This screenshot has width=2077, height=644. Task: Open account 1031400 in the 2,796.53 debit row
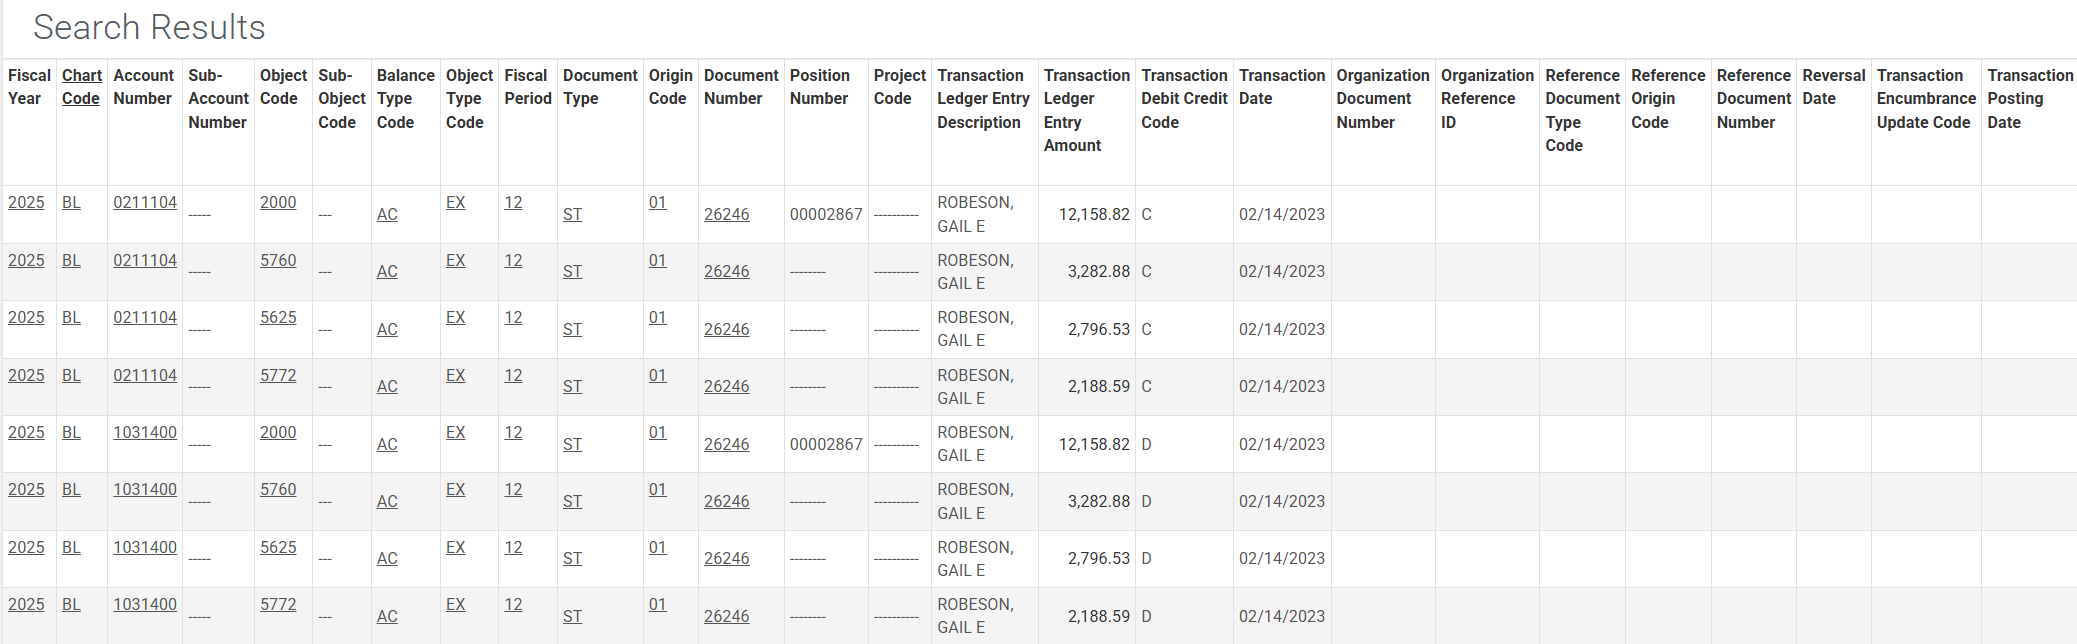pos(145,547)
